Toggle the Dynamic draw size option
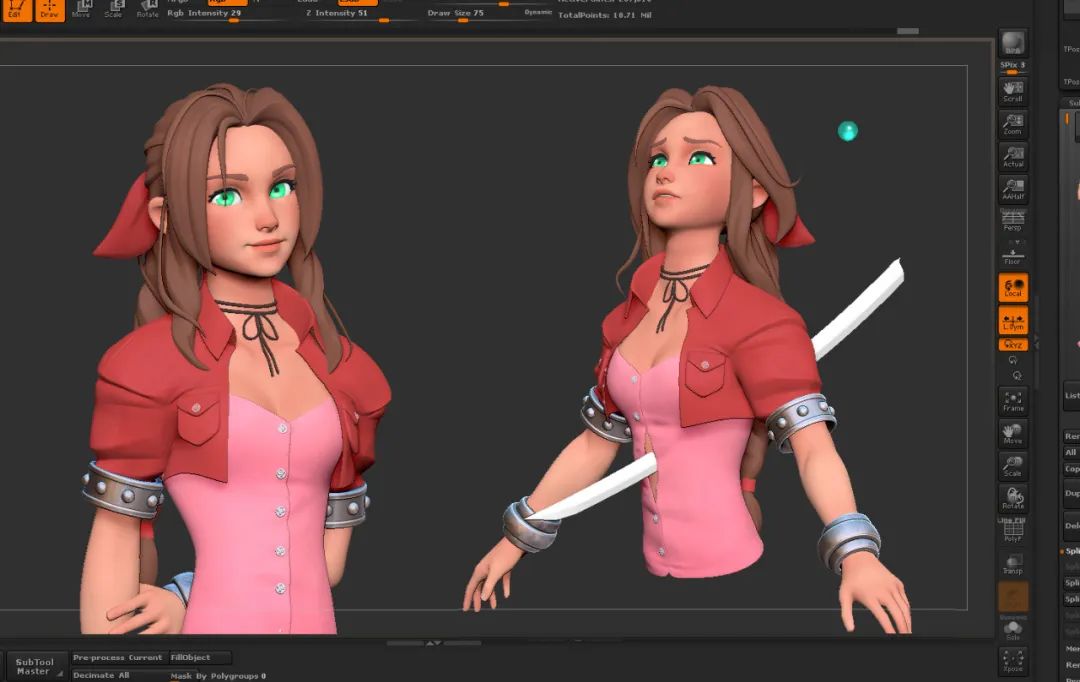 [538, 12]
